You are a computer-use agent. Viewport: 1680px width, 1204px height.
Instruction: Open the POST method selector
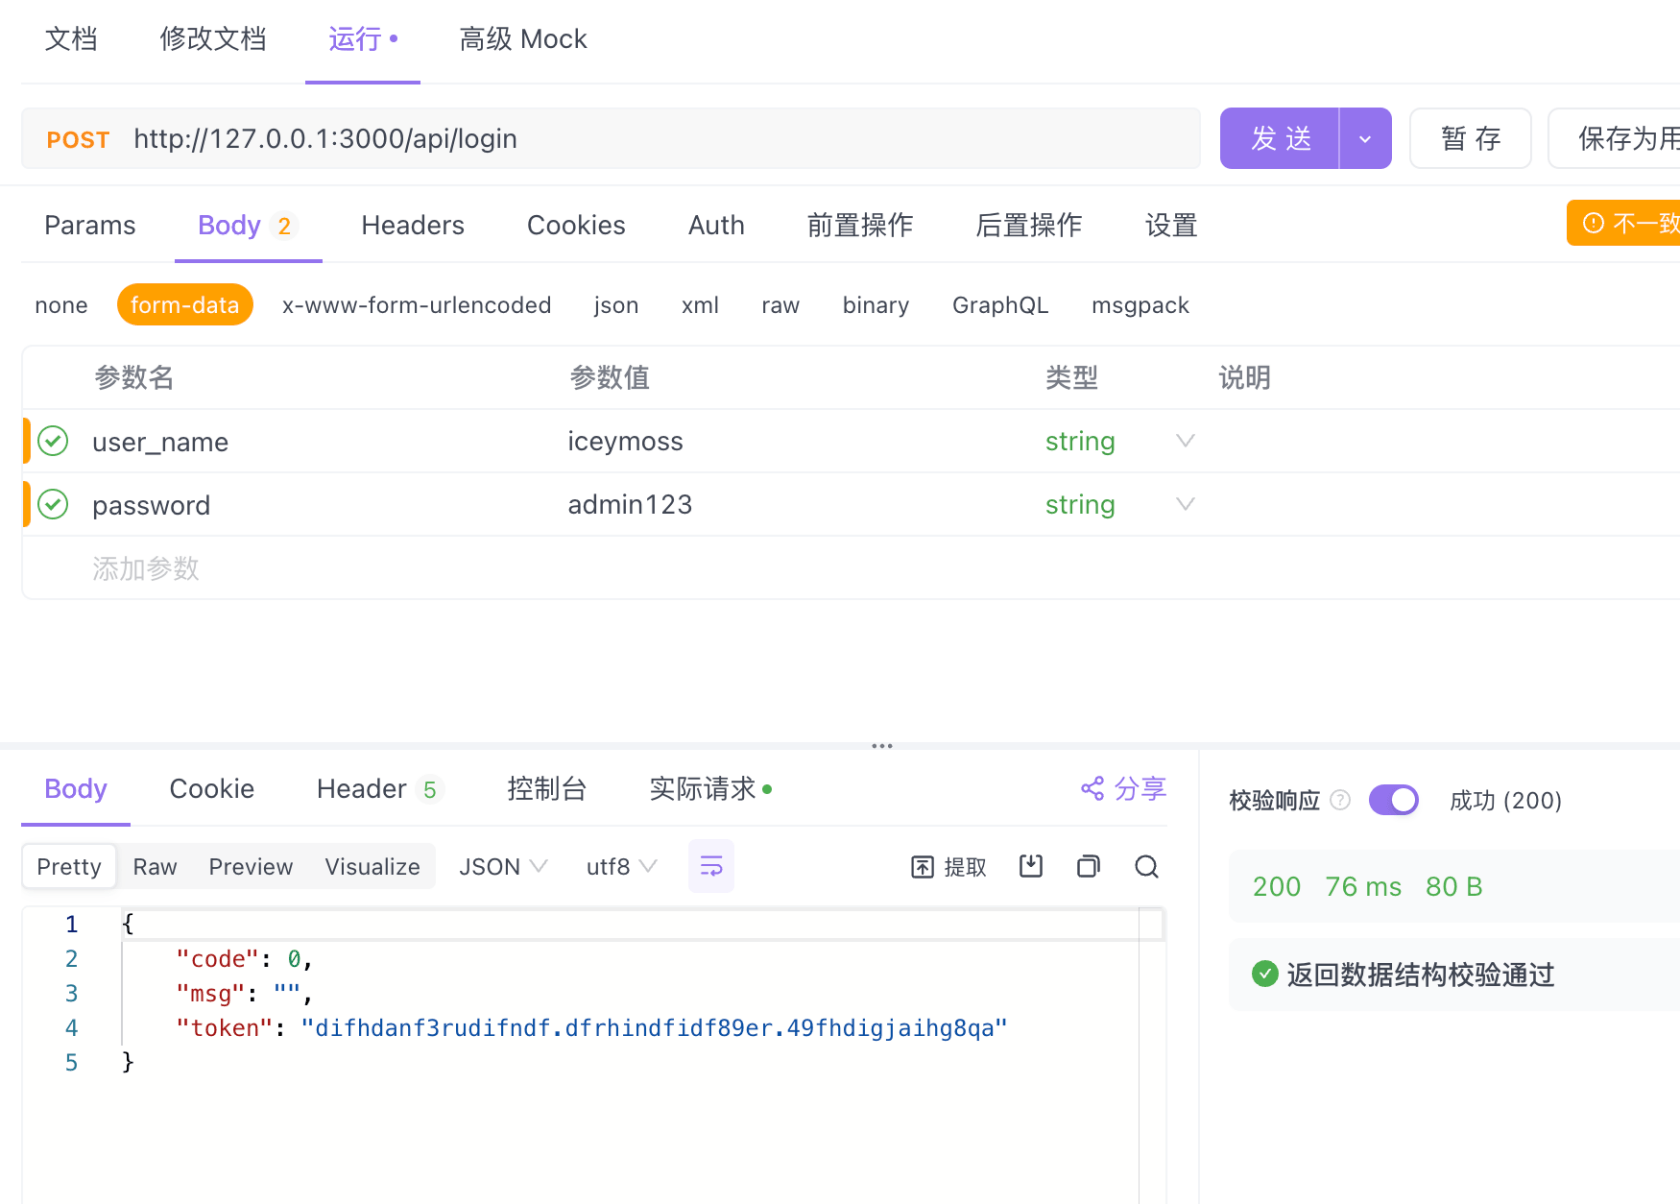[78, 139]
